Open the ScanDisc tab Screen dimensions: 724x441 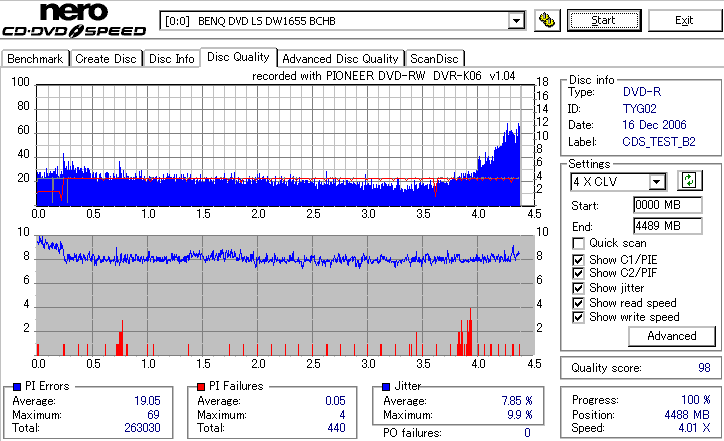(434, 59)
